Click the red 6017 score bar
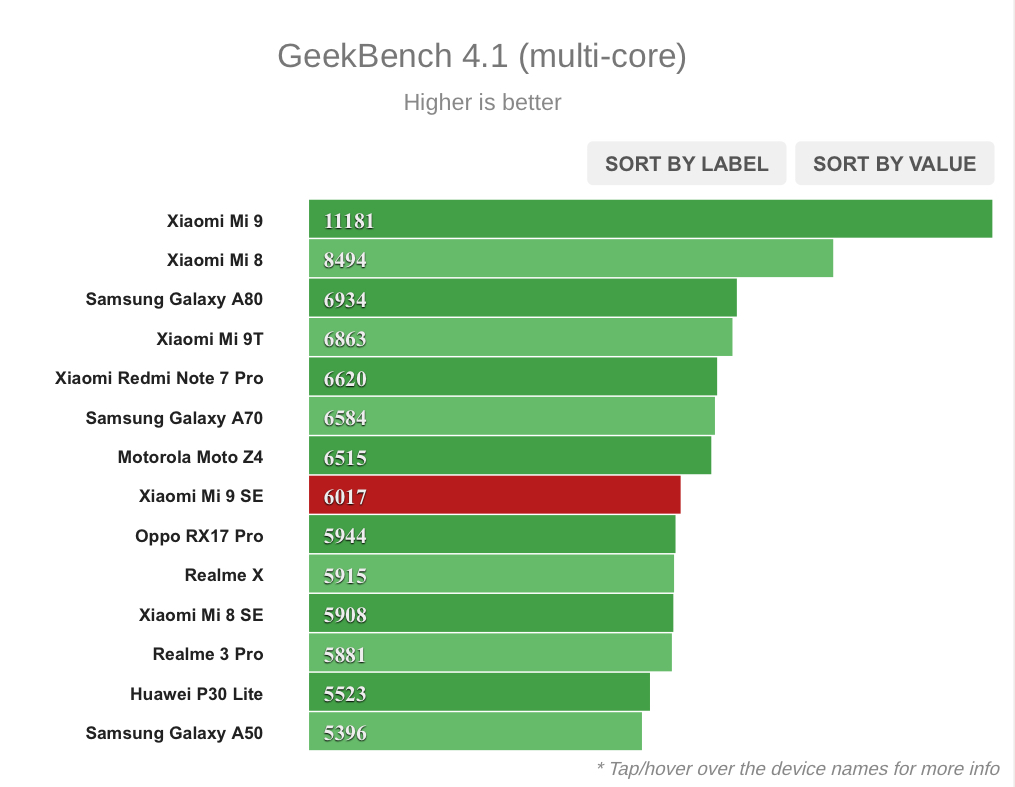The width and height of the screenshot is (1015, 787). click(x=494, y=496)
